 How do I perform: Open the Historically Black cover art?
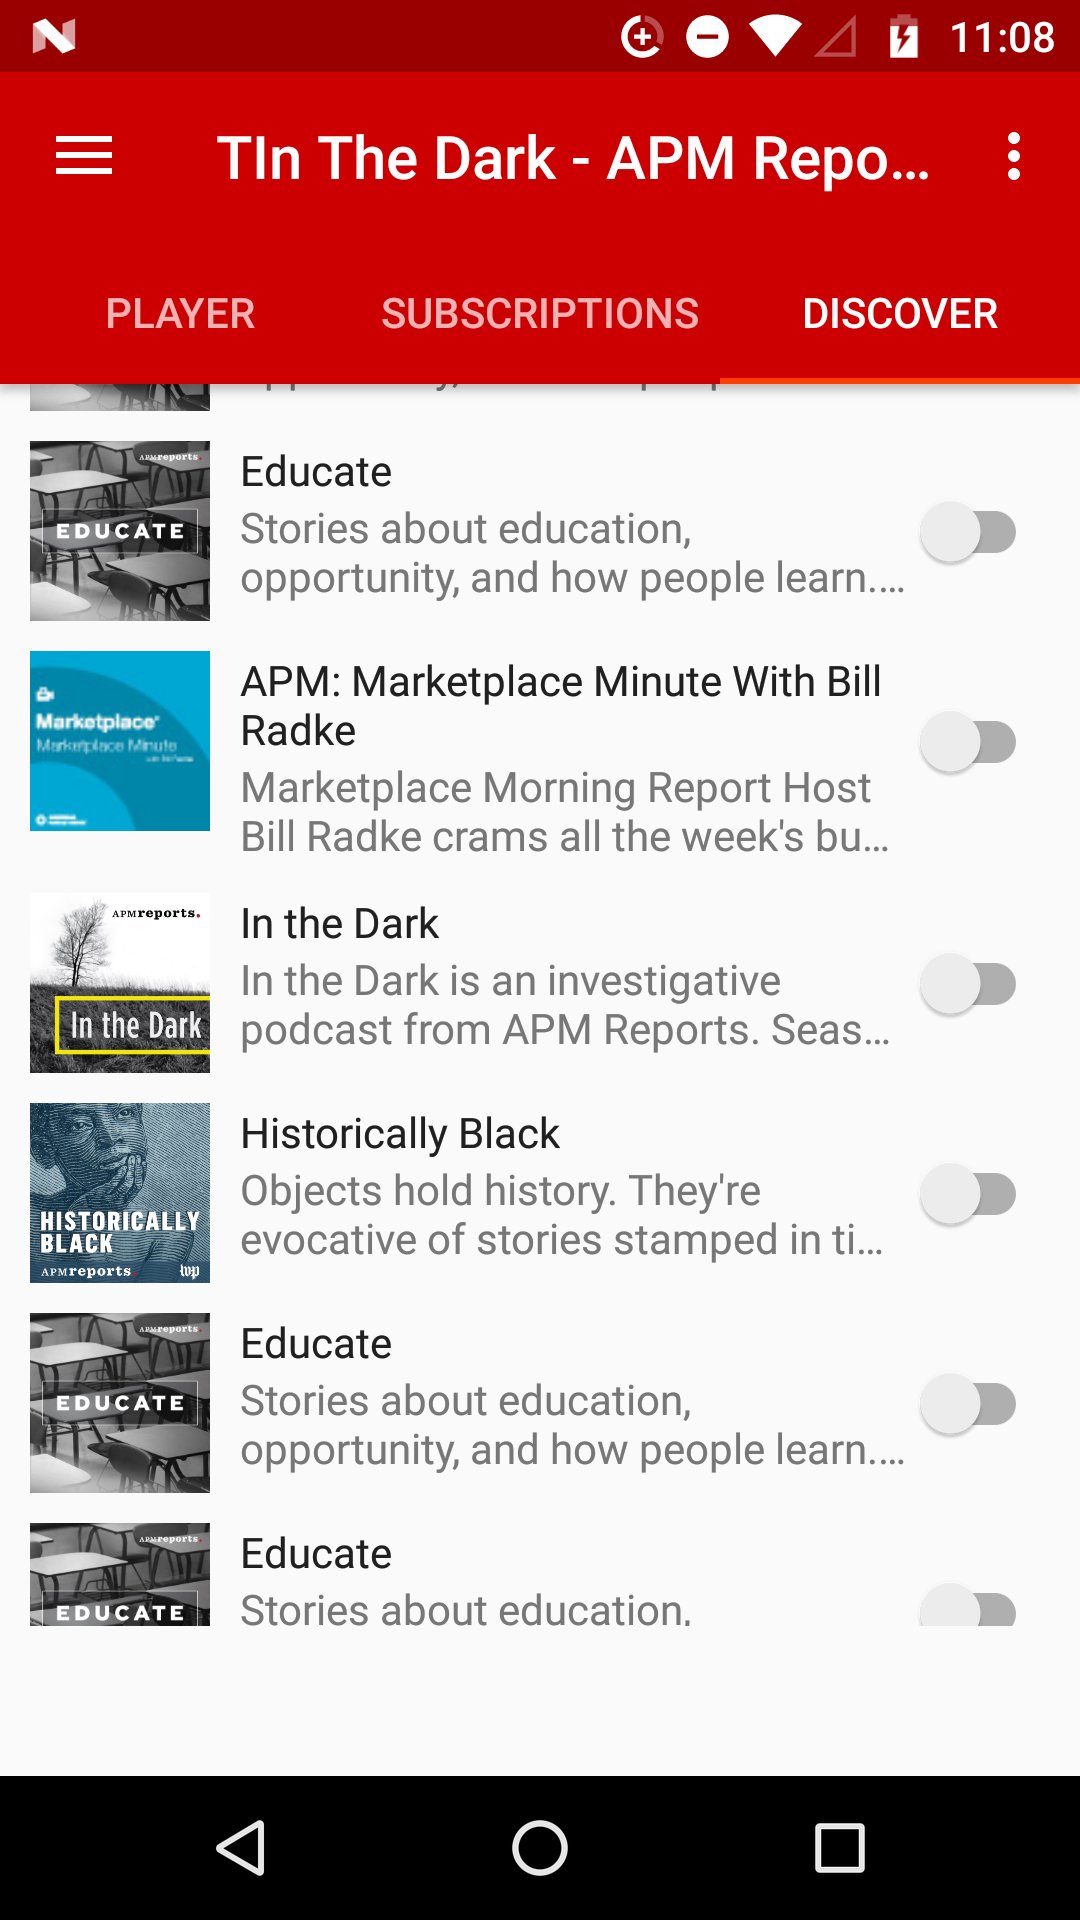click(120, 1193)
